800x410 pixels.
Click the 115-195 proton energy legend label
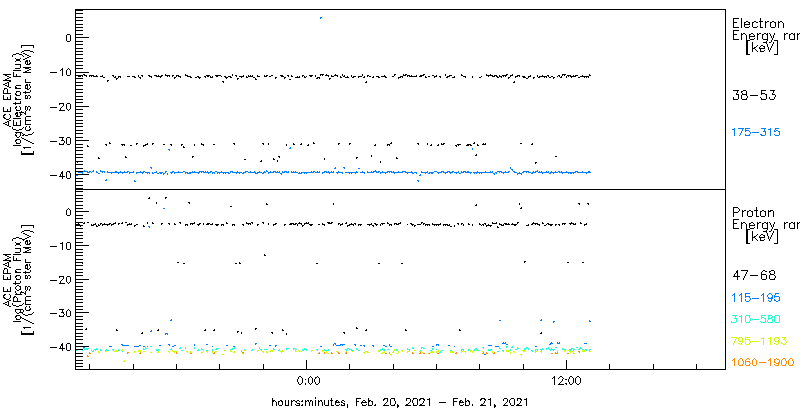[756, 298]
